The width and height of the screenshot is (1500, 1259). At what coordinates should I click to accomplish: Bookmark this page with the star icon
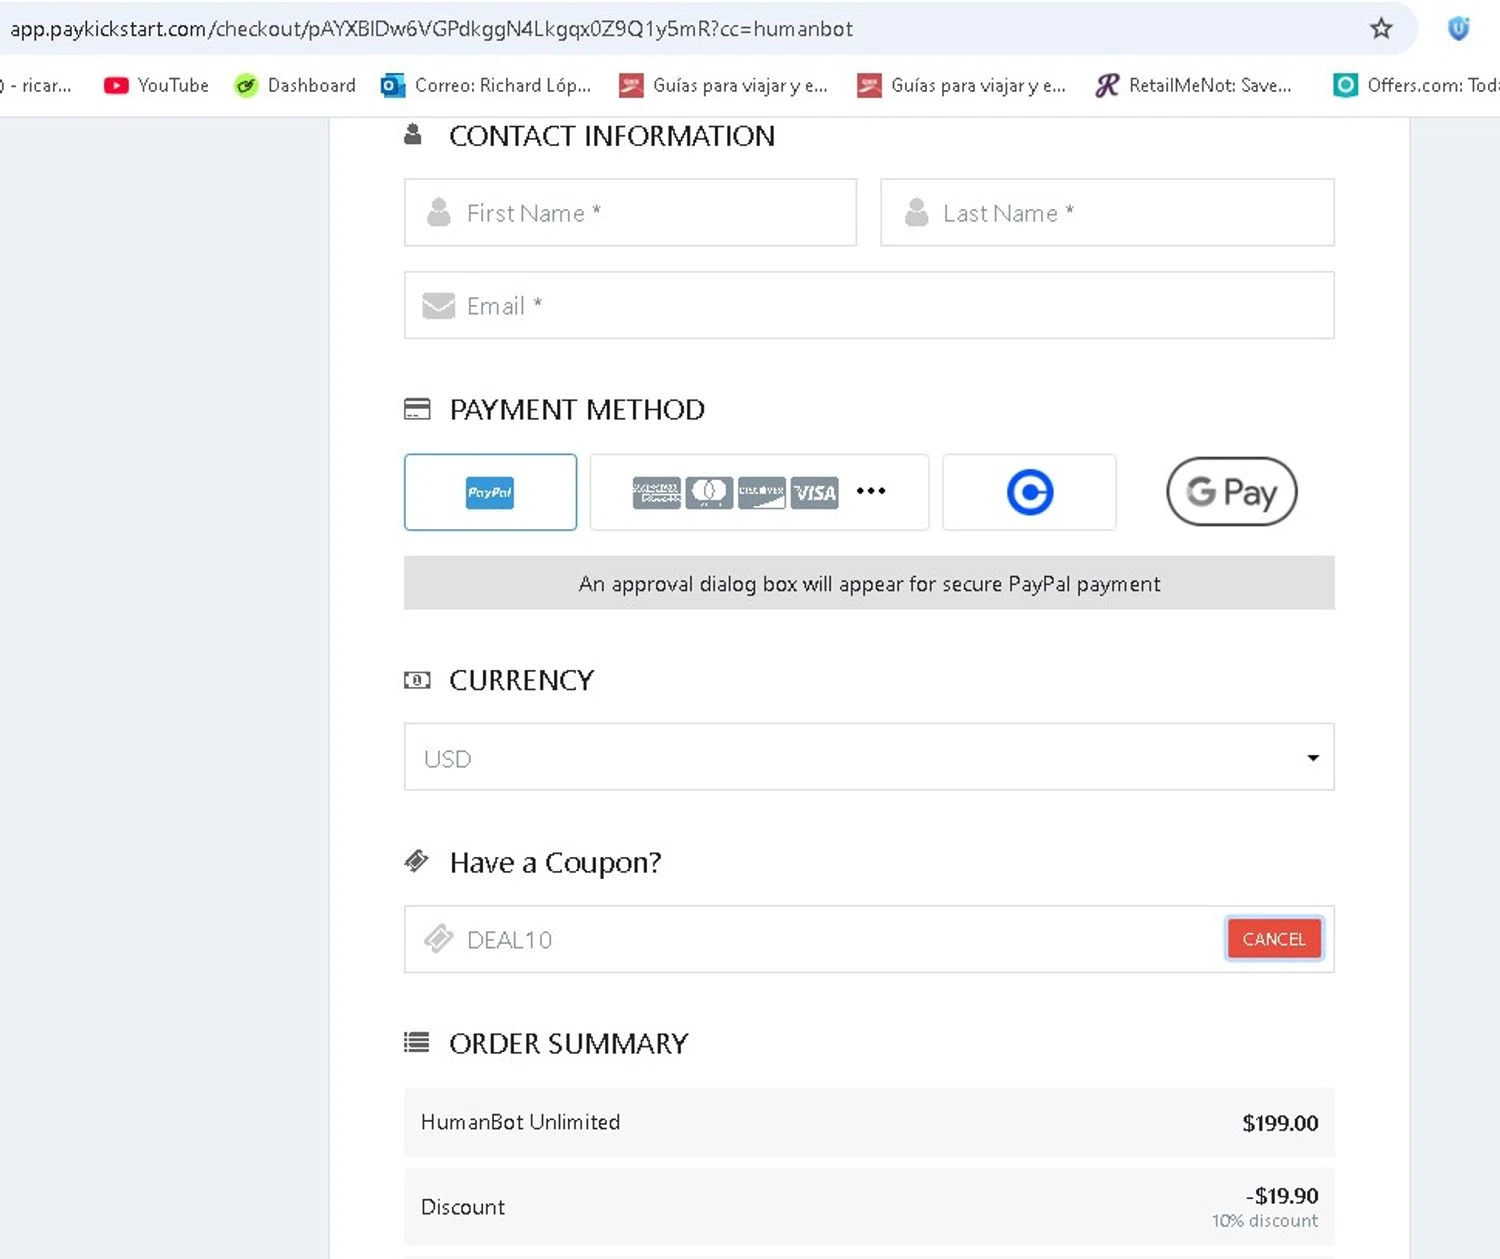click(x=1381, y=29)
